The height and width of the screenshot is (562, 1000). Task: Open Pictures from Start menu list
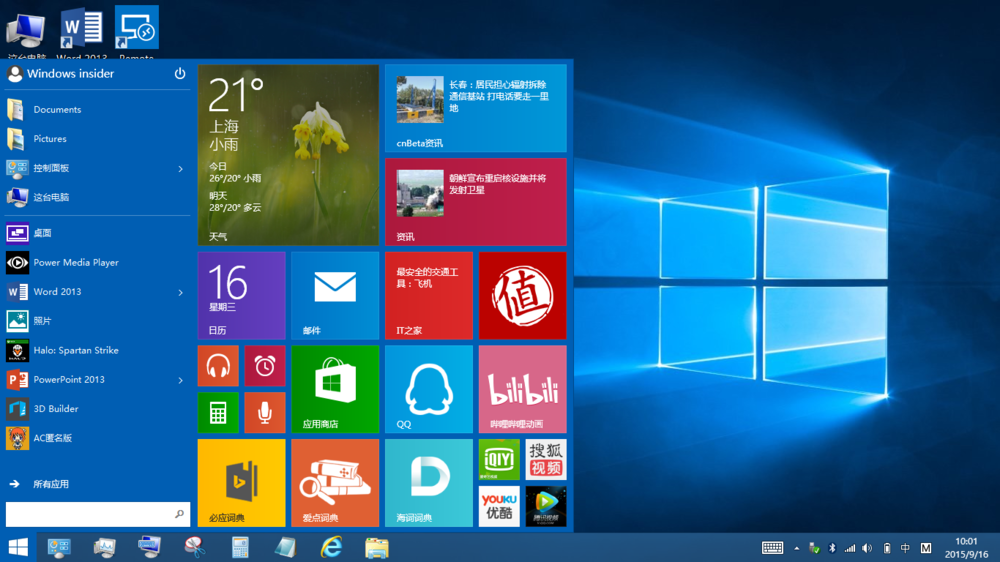(x=98, y=139)
